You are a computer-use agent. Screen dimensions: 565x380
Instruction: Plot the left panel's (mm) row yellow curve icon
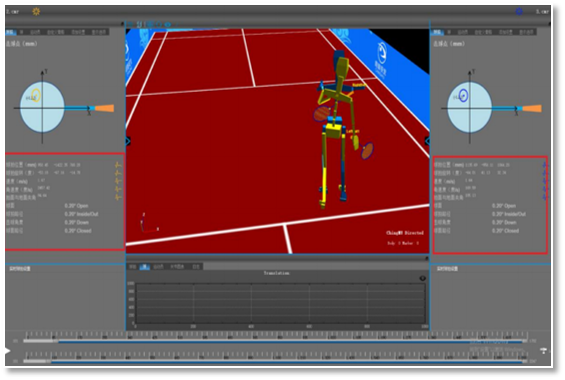coord(118,165)
